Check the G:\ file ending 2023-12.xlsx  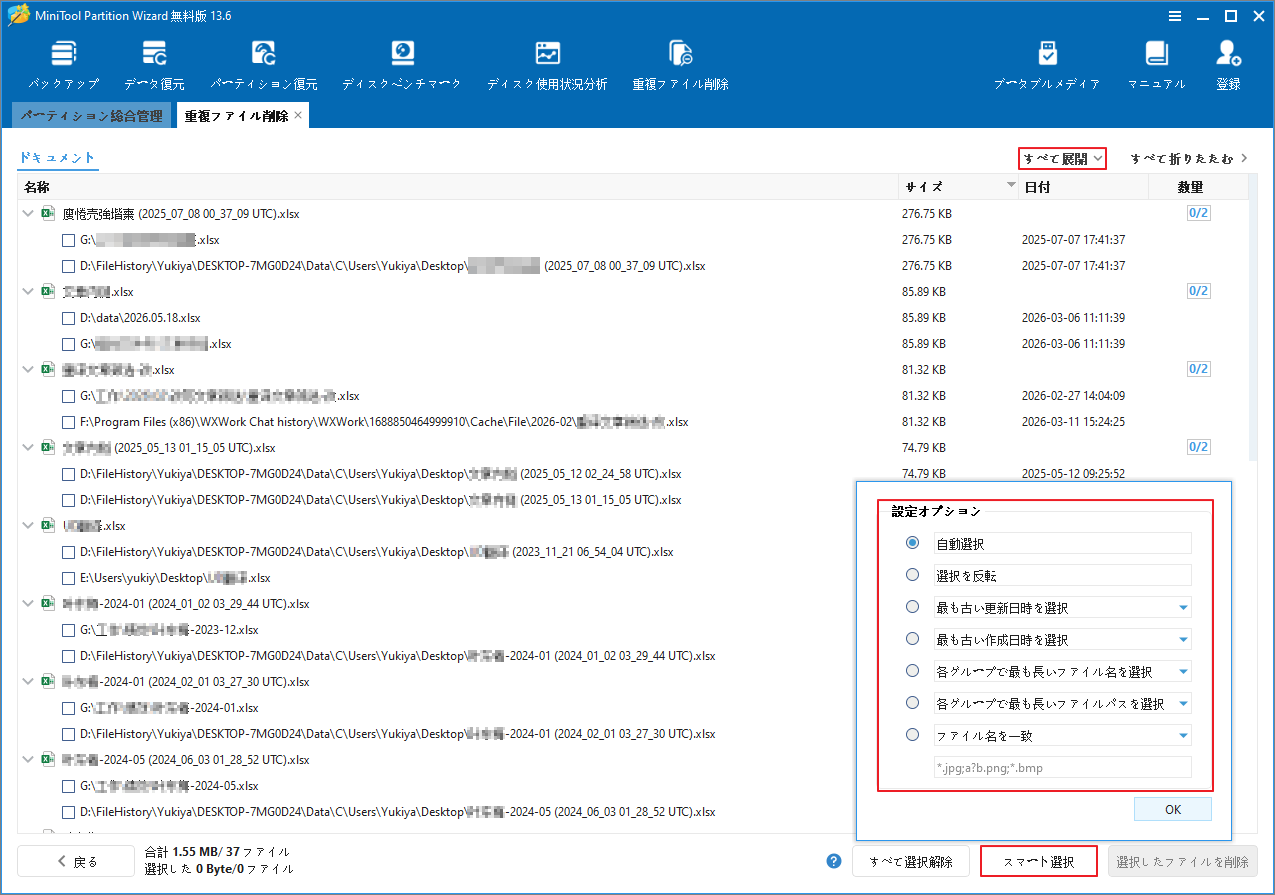click(68, 630)
